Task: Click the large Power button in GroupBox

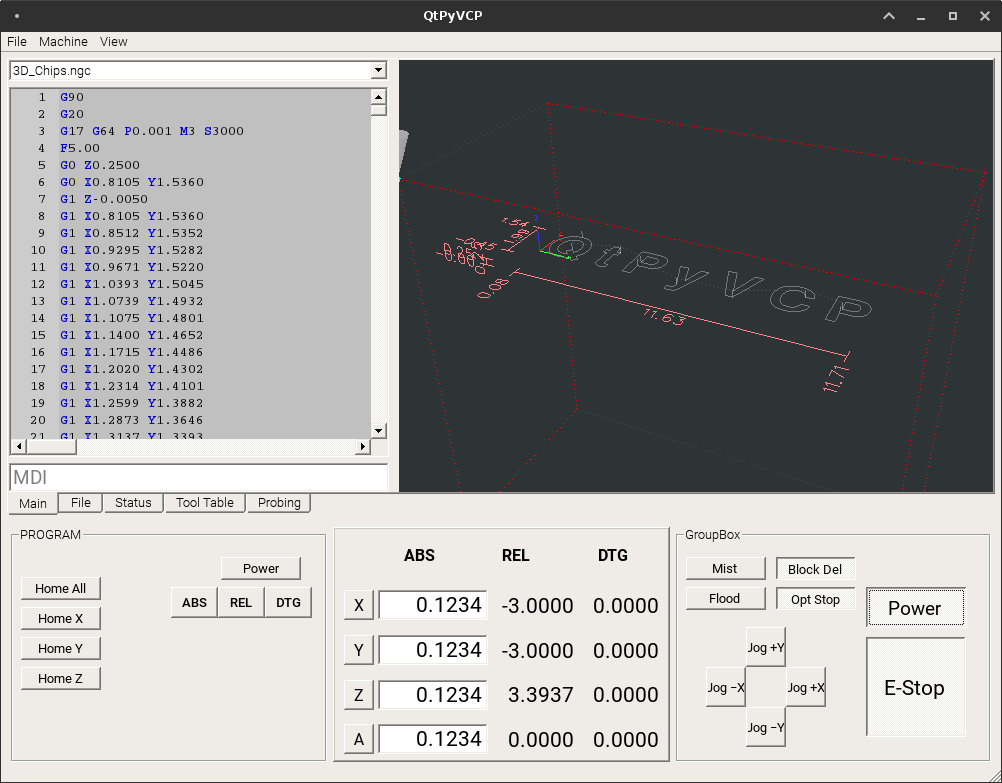Action: [916, 608]
